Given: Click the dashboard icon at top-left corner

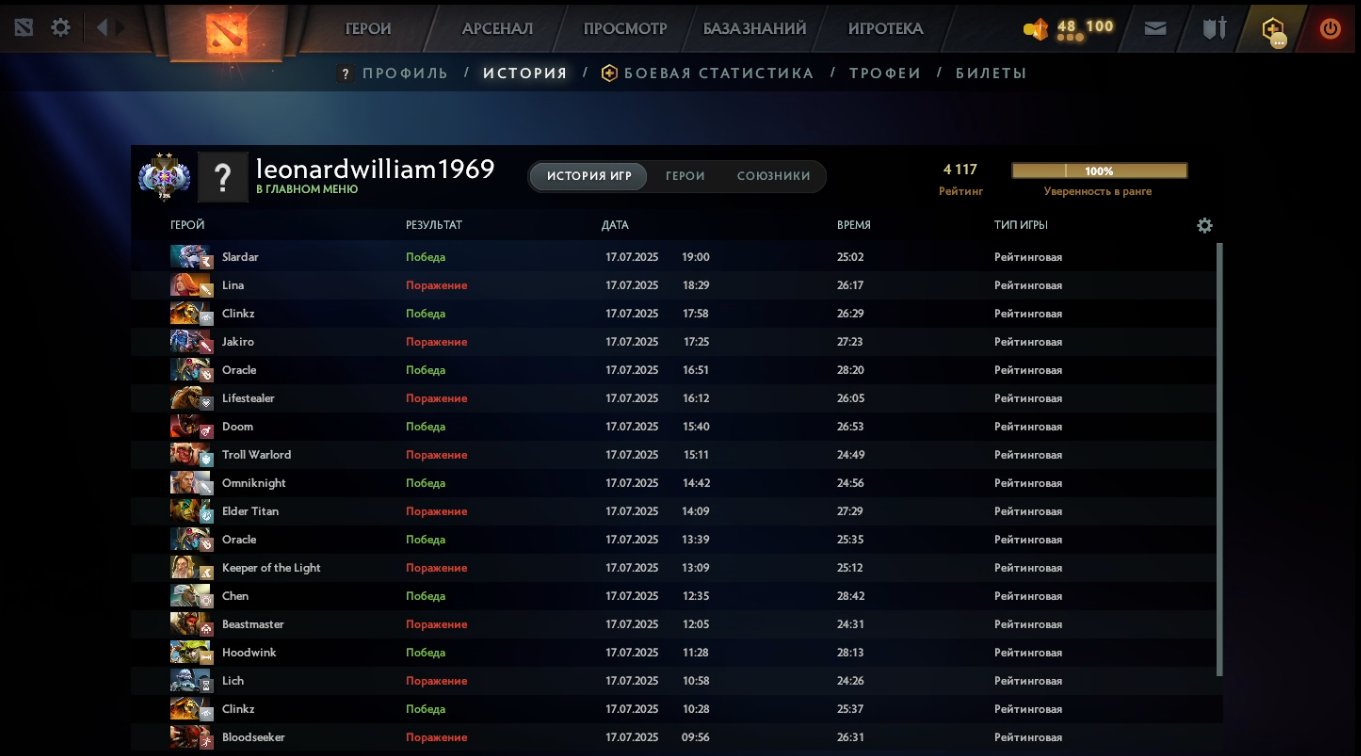Looking at the screenshot, I should point(23,28).
